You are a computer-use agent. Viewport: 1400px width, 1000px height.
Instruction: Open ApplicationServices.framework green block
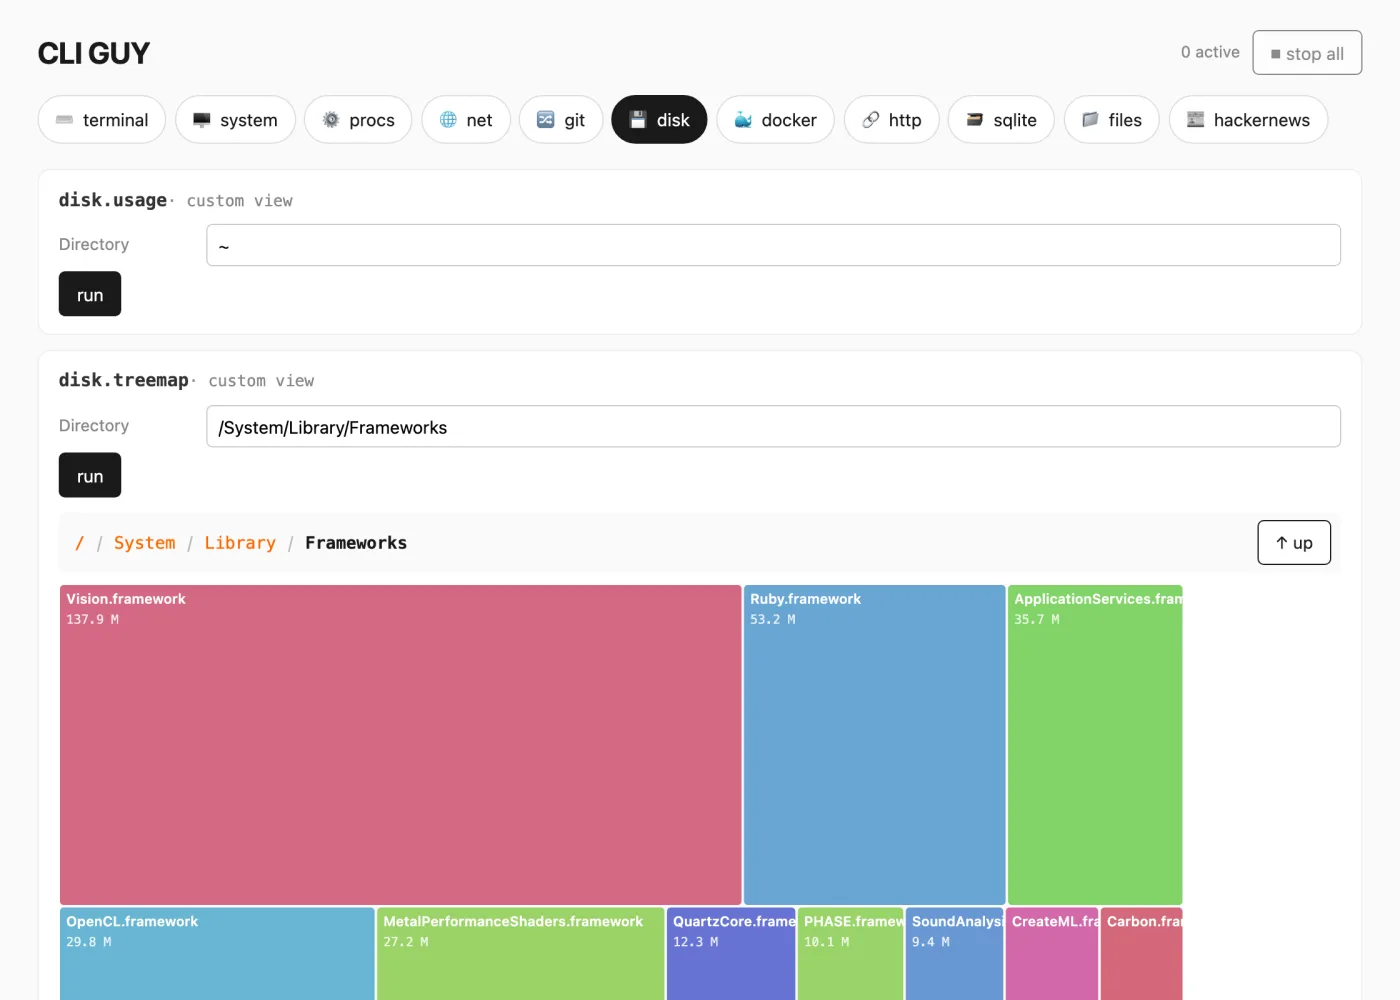pos(1095,745)
